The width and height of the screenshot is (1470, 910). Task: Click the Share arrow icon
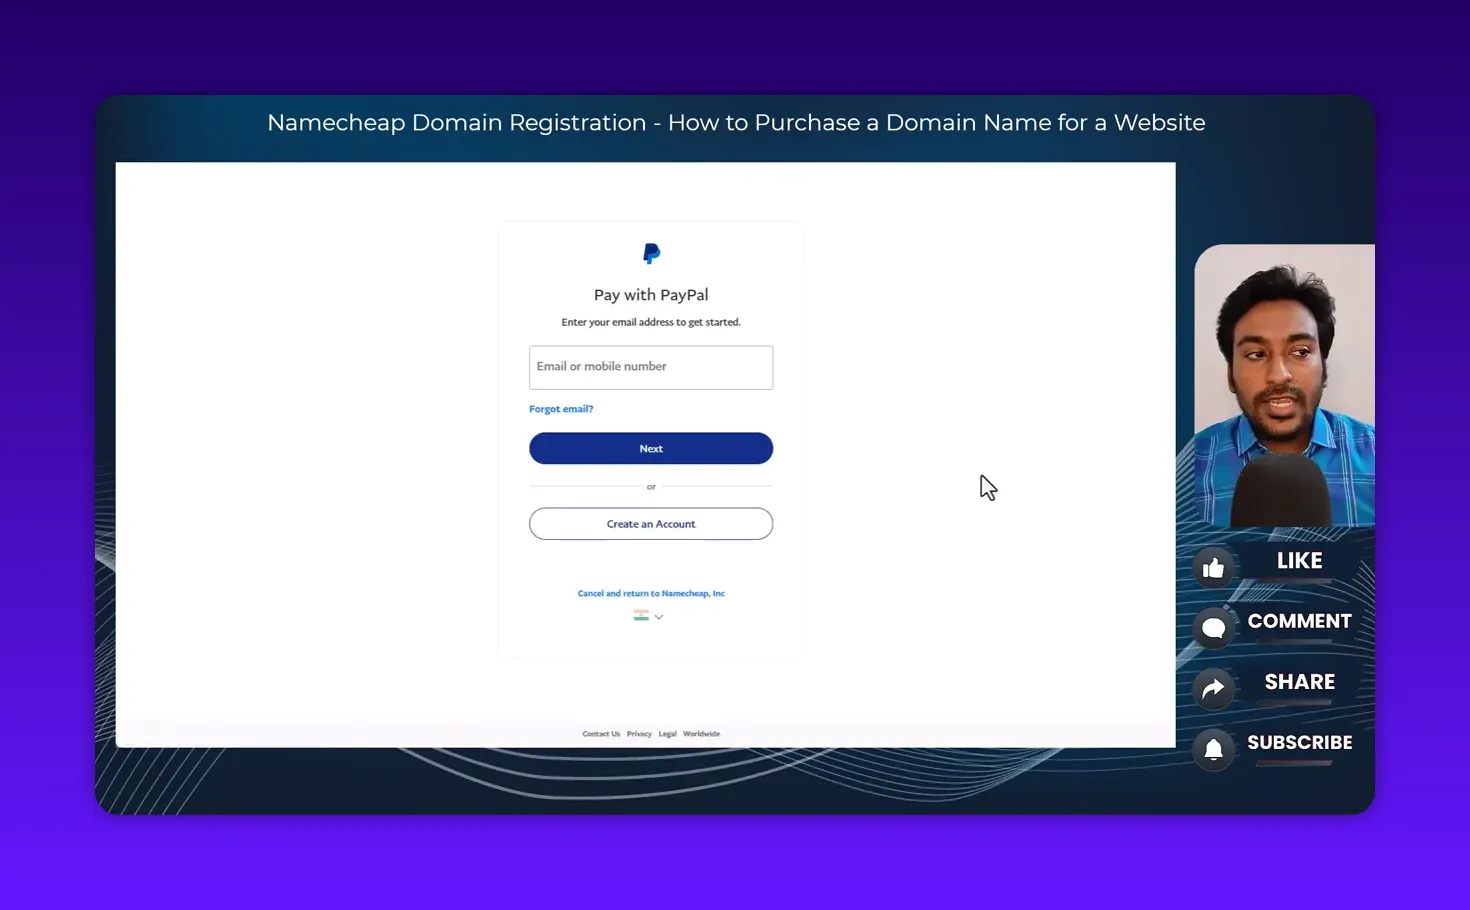click(1213, 689)
